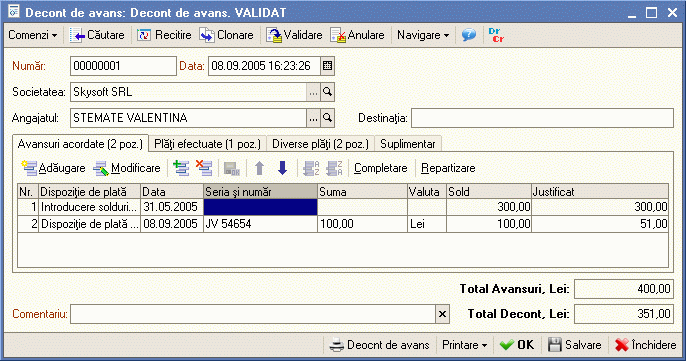Click the Validare toolbar icon
The image size is (686, 361).
274,35
